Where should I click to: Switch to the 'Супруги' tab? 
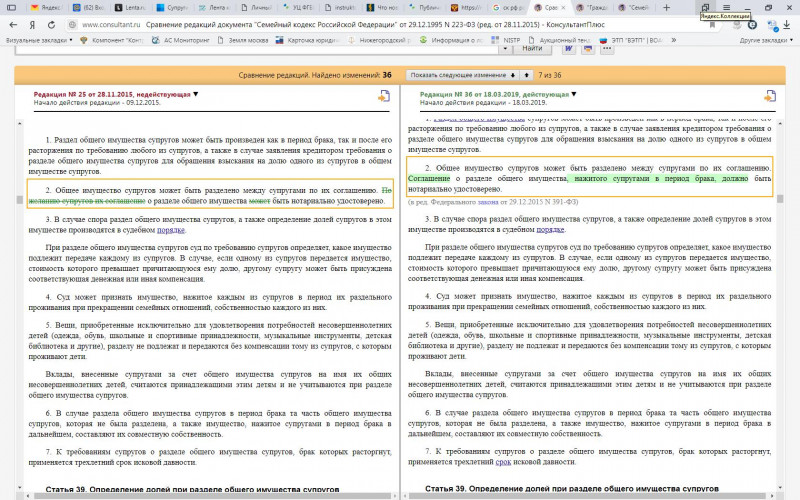click(172, 8)
